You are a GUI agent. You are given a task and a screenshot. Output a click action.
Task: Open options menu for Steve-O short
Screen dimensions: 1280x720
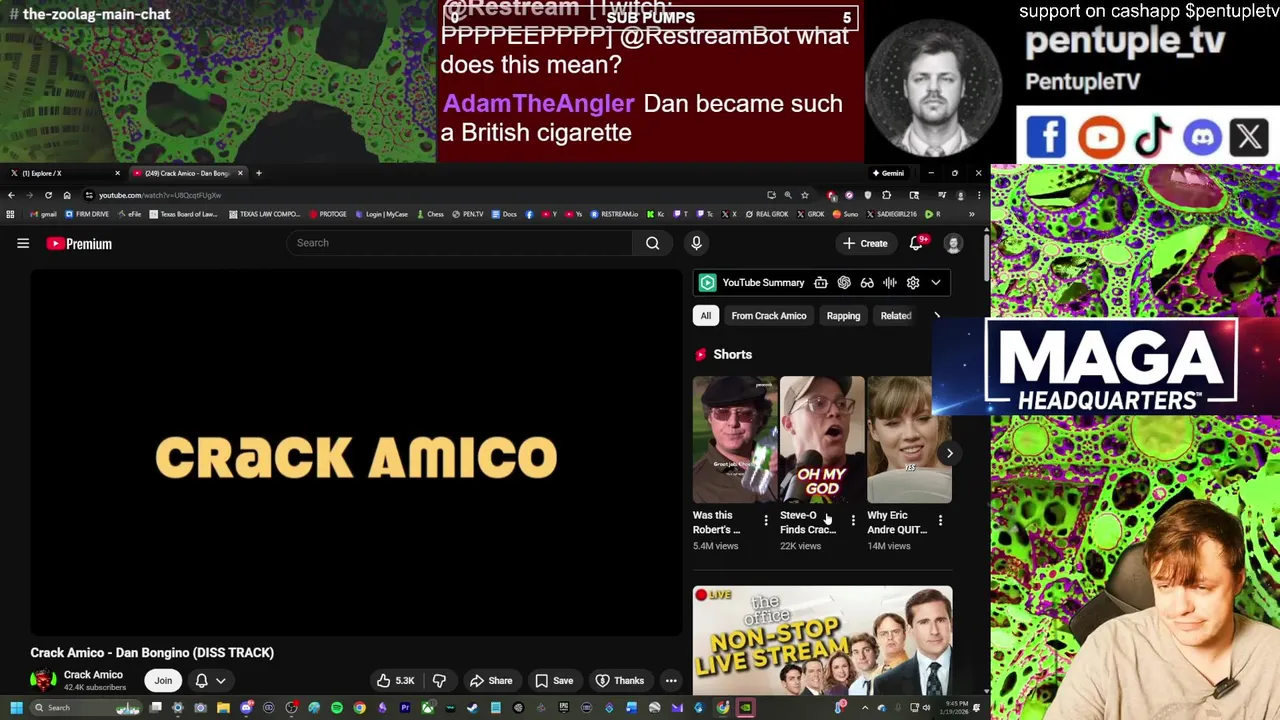pos(853,521)
